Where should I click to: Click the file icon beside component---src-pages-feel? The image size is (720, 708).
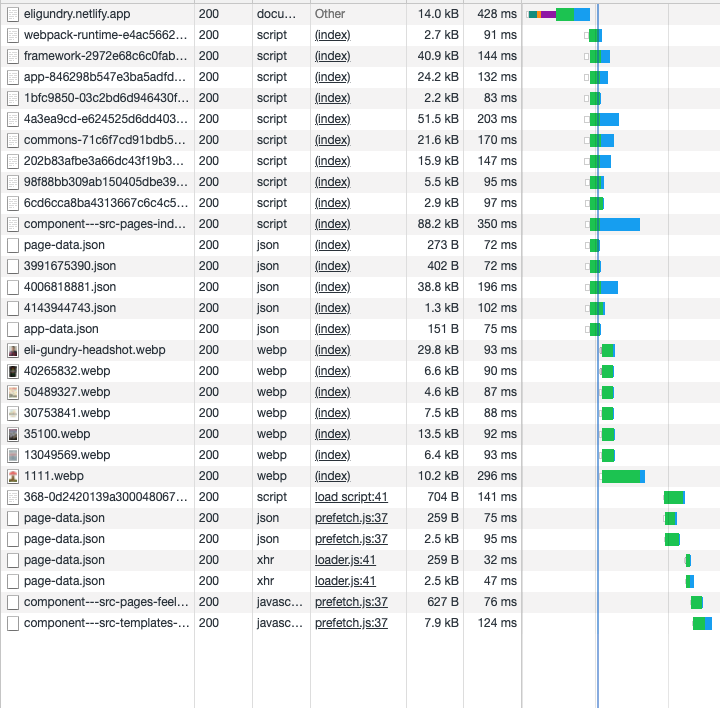(13, 602)
